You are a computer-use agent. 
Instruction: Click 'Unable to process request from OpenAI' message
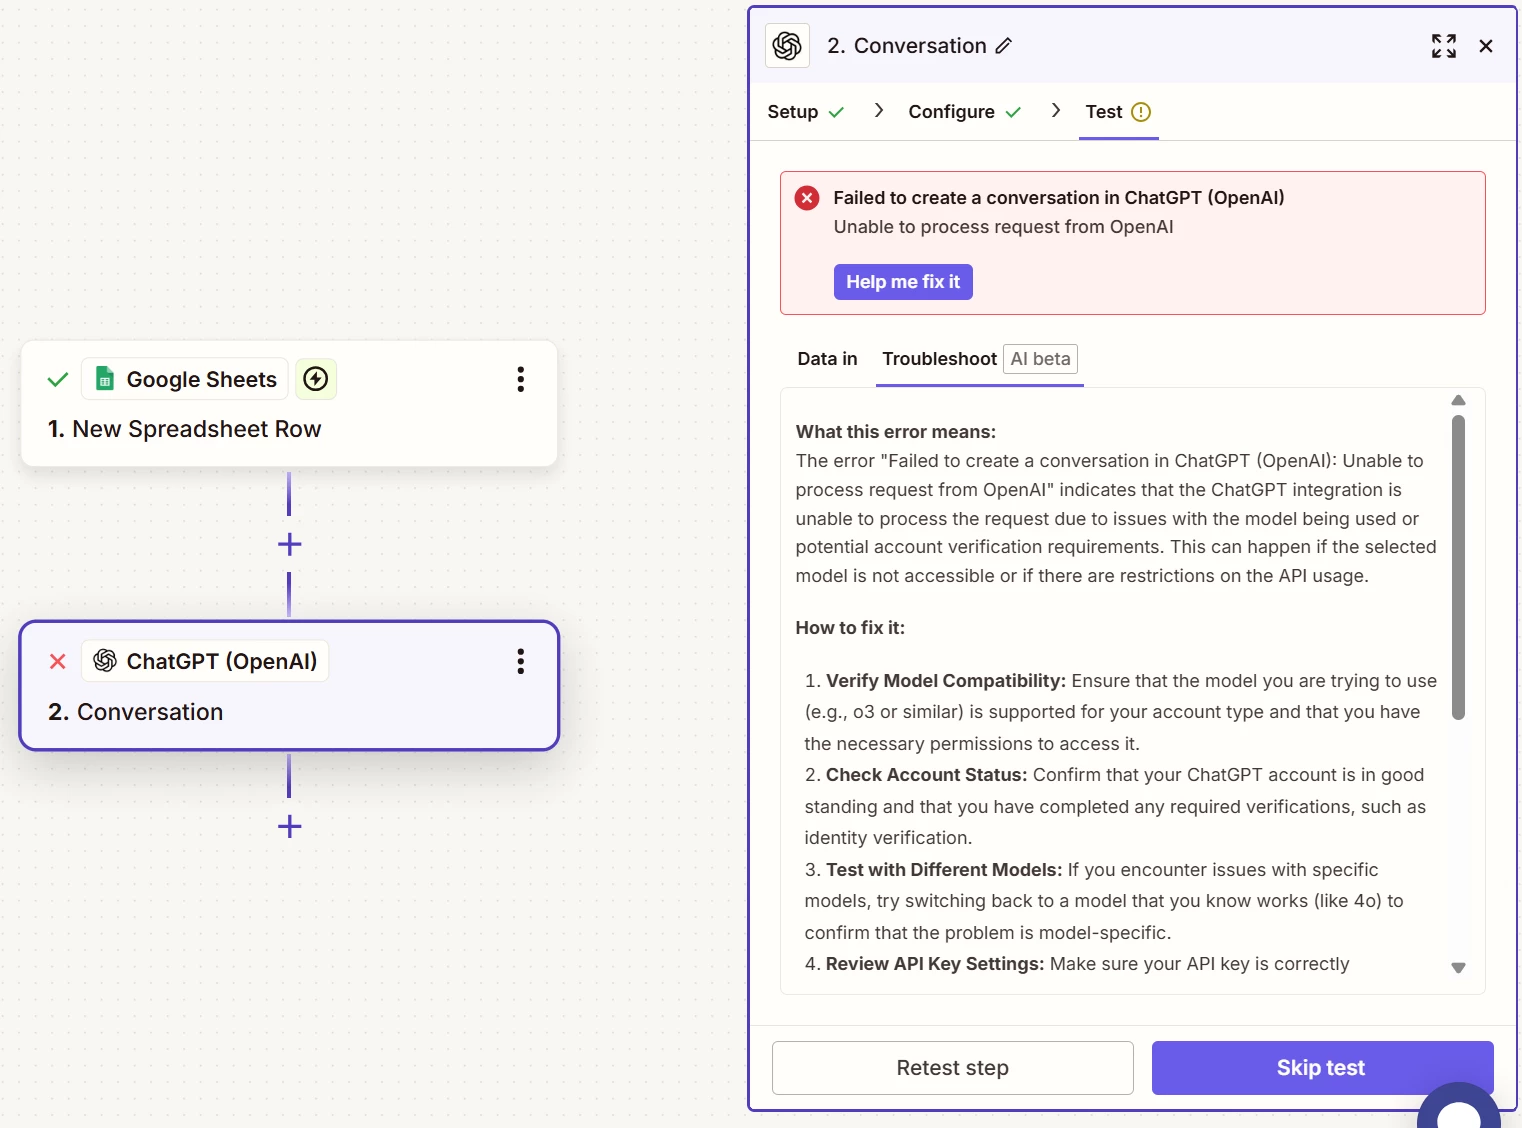pyautogui.click(x=1003, y=227)
